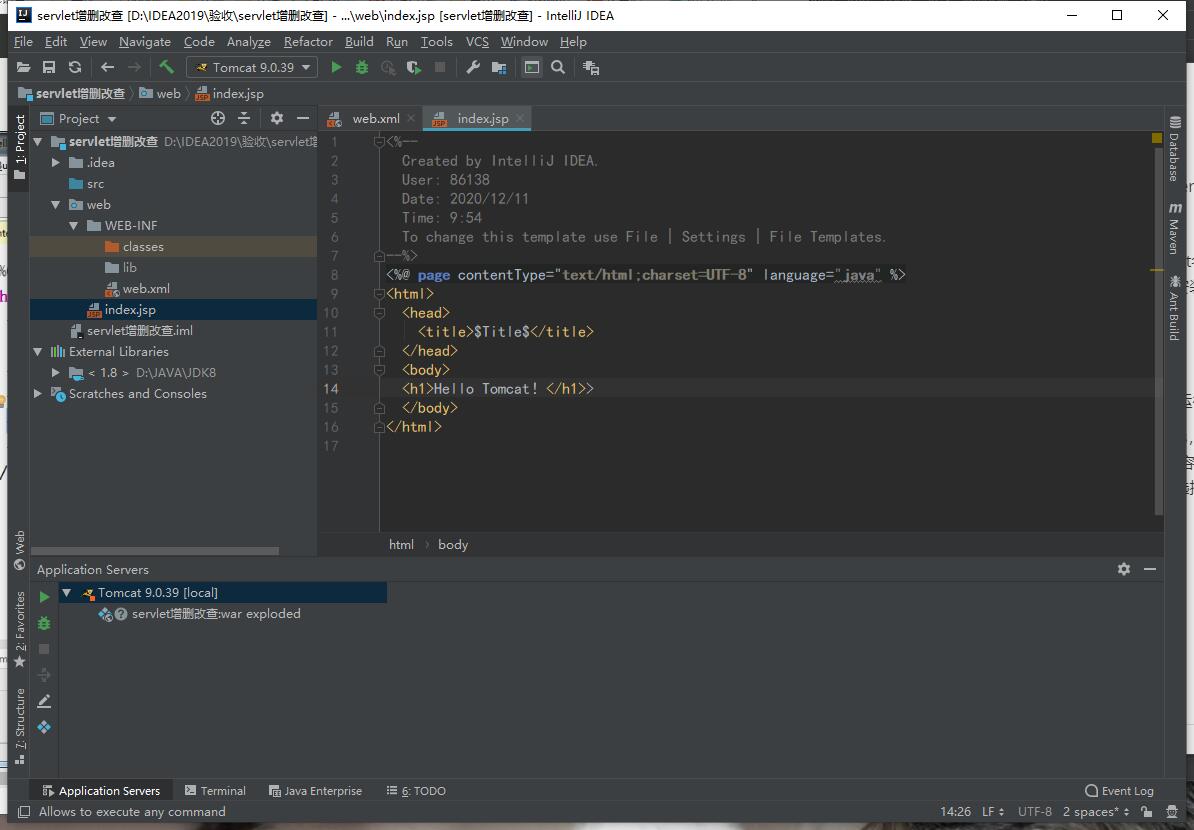Start debugging with the toolbar bug icon
This screenshot has height=830, width=1194.
pyautogui.click(x=362, y=67)
